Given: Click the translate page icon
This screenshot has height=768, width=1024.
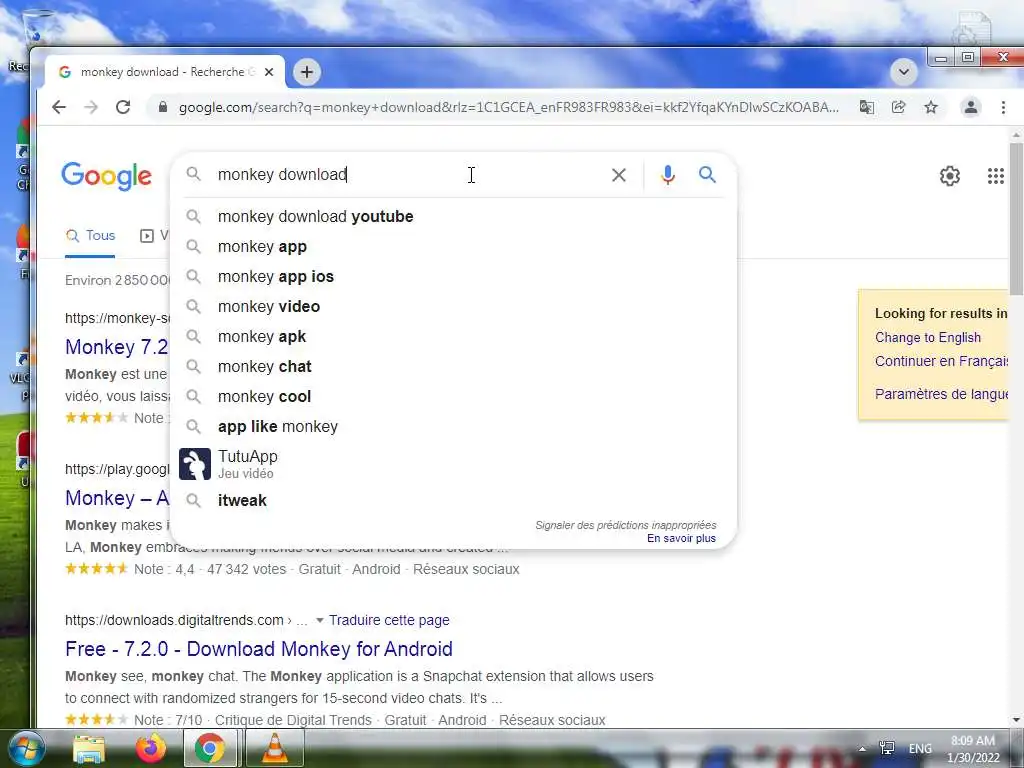Looking at the screenshot, I should [x=867, y=107].
